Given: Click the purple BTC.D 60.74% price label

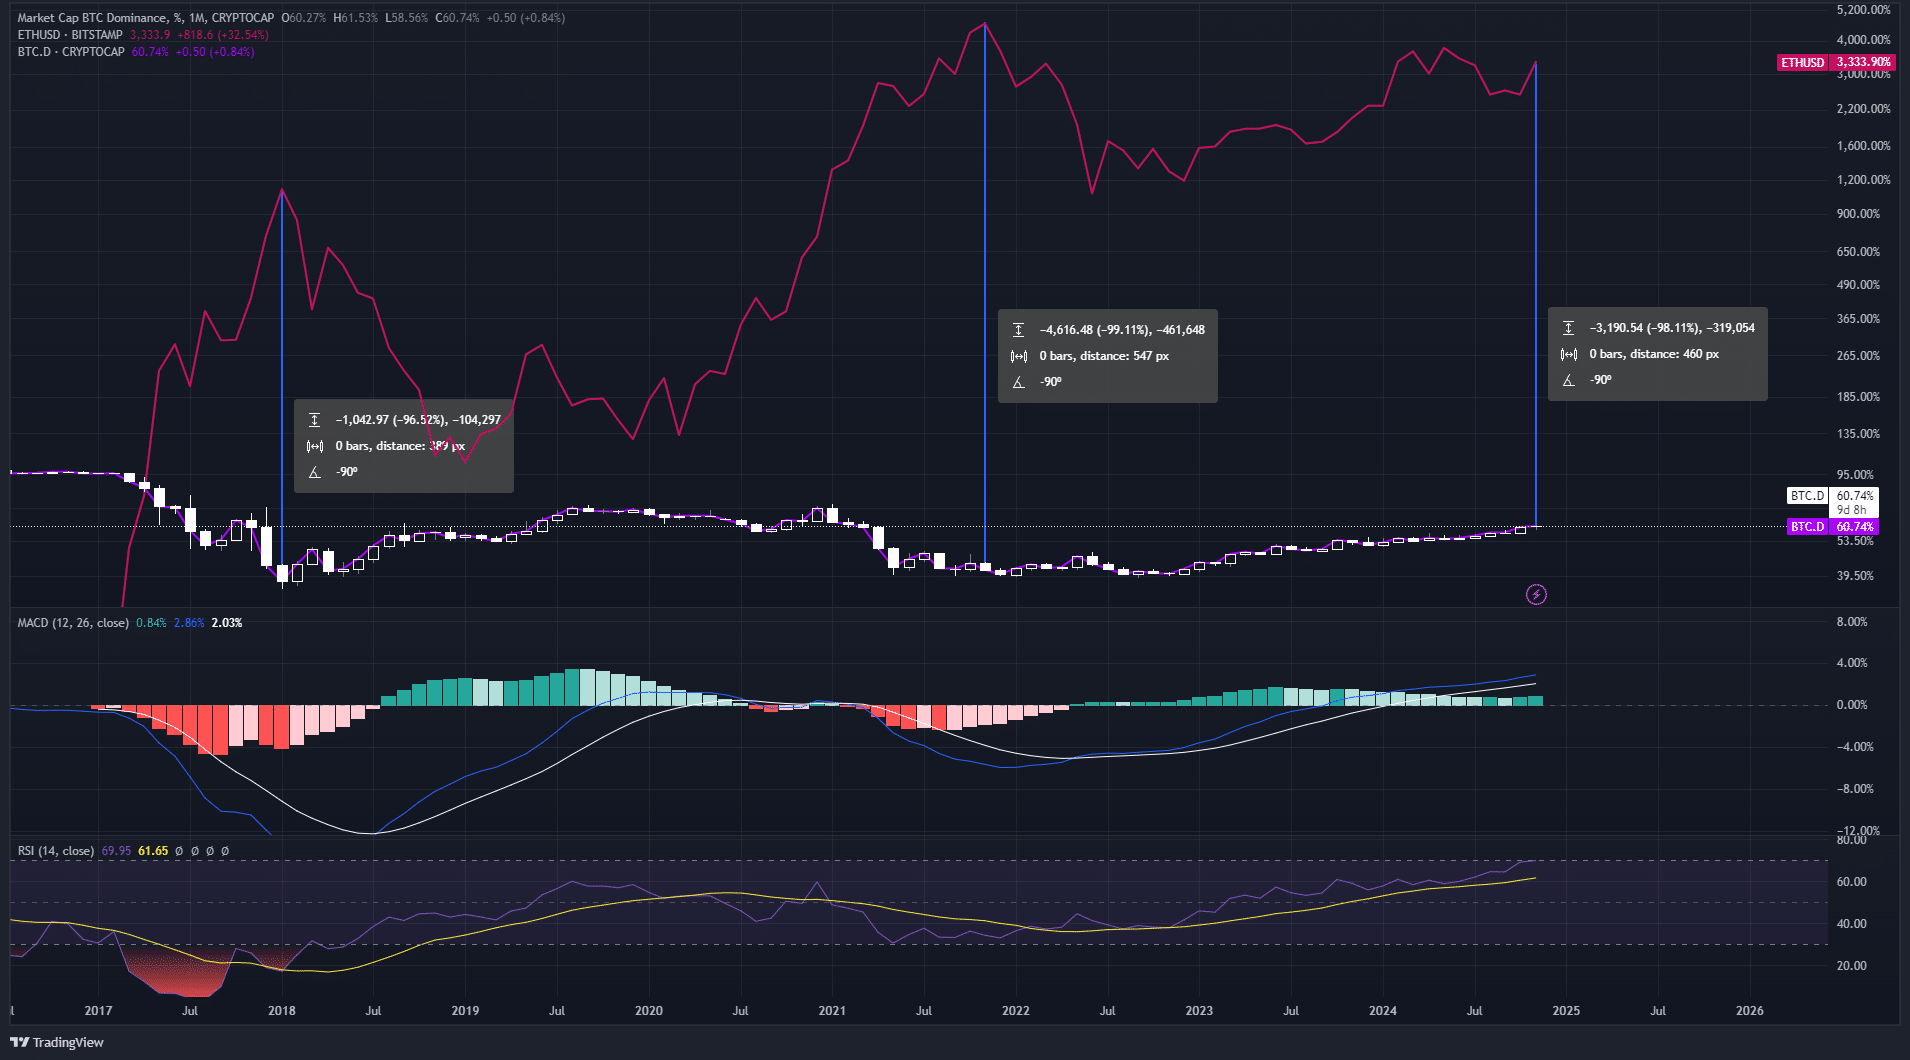Looking at the screenshot, I should coord(1832,526).
